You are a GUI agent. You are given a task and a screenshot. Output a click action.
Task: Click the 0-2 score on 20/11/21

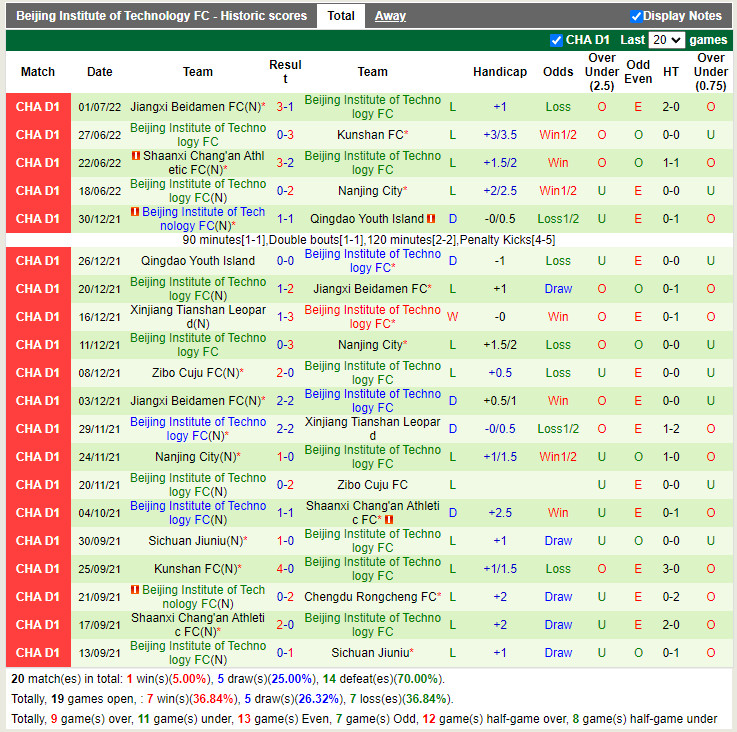click(285, 485)
